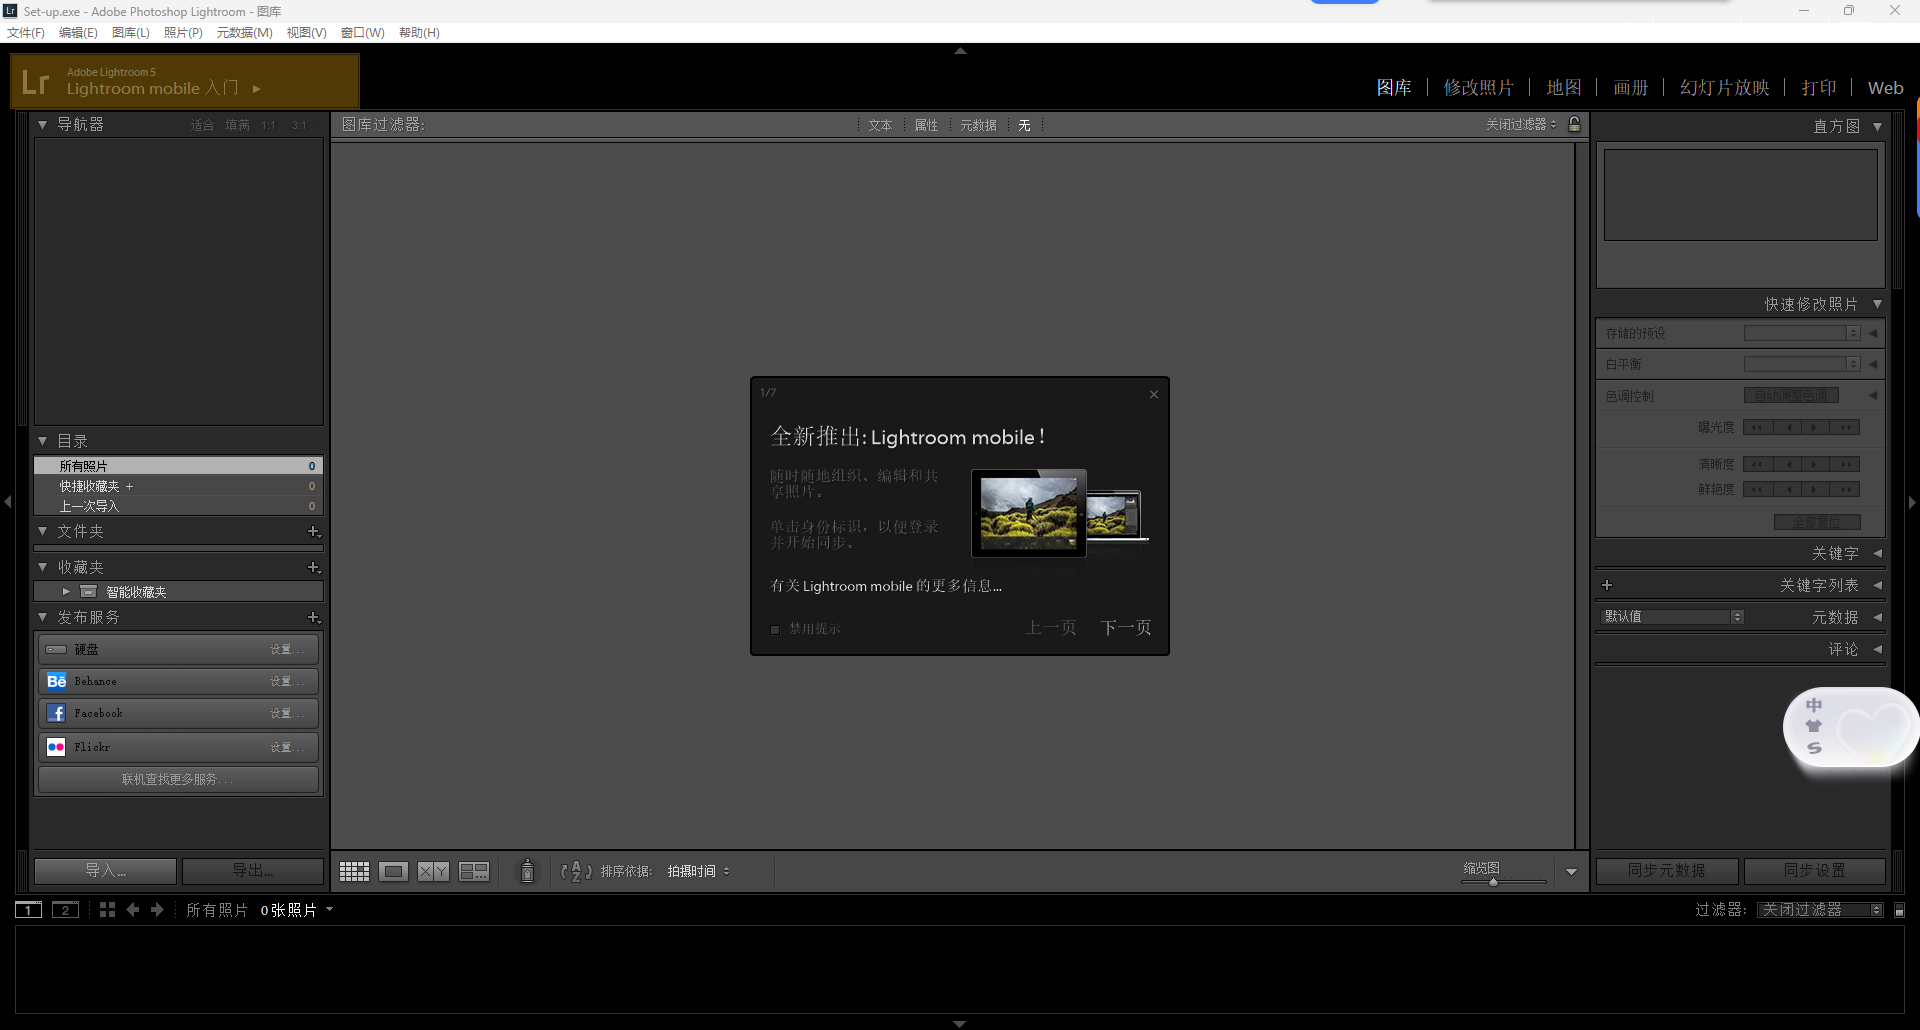Collapse the 直方图 panel
The height and width of the screenshot is (1030, 1920).
point(1877,126)
